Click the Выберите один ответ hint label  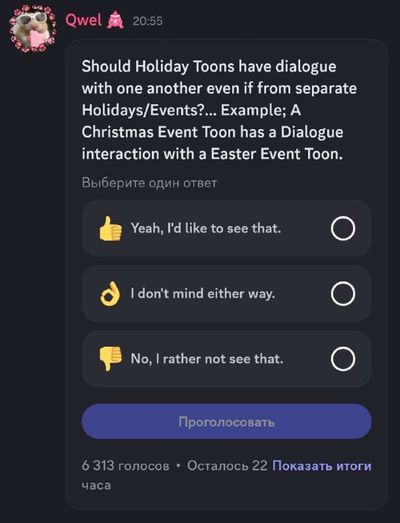(149, 183)
